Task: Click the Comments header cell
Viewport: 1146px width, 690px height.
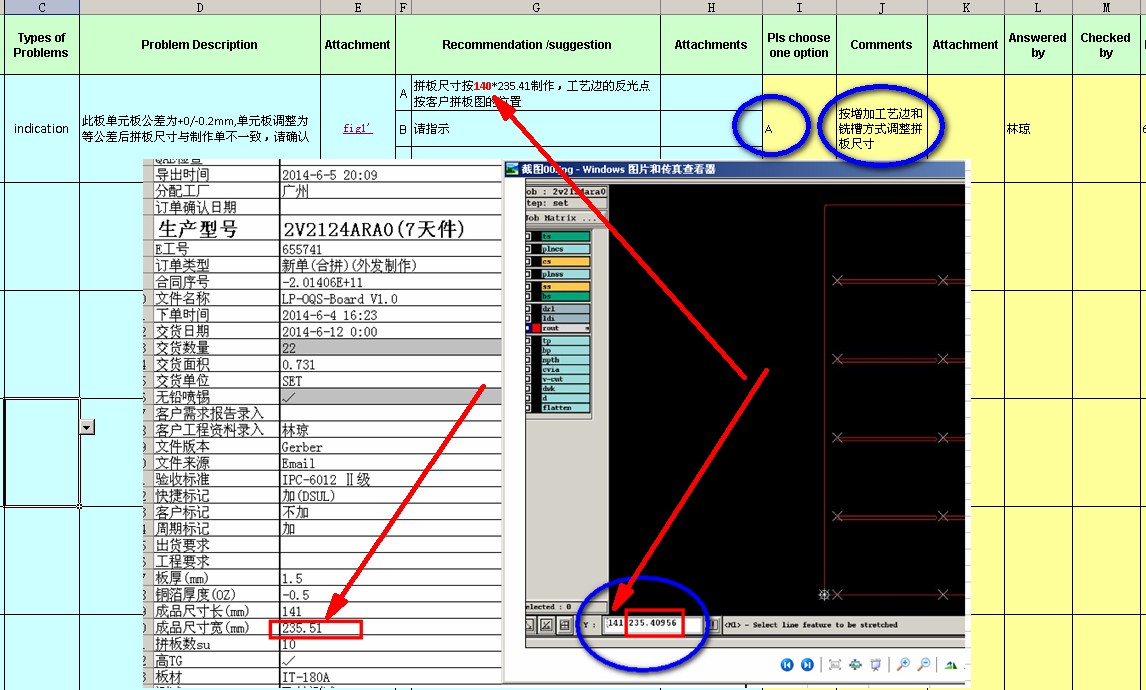Action: pos(881,45)
